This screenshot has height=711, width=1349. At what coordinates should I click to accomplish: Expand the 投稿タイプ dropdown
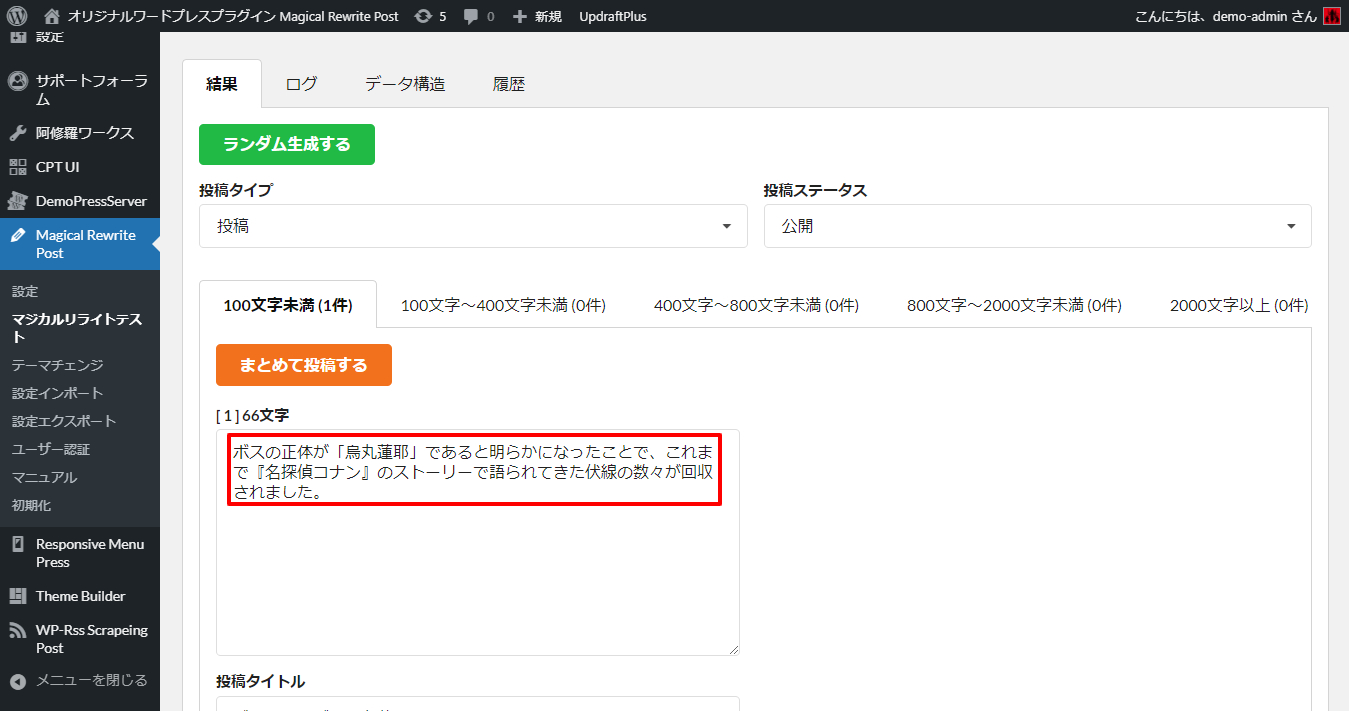[473, 226]
